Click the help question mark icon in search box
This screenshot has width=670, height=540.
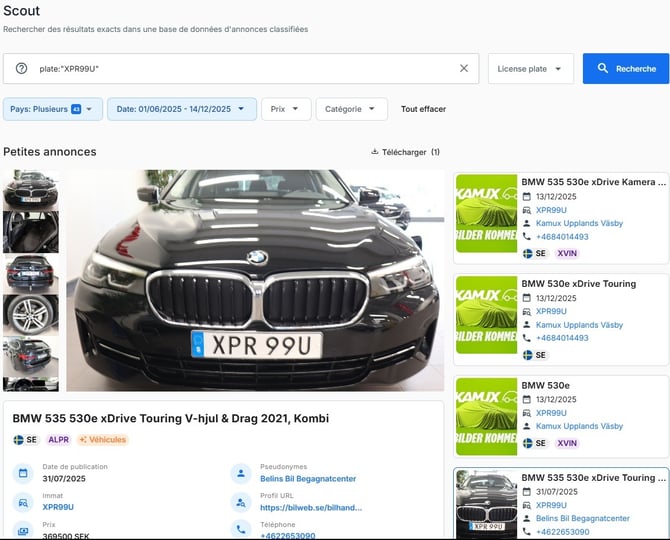click(x=21, y=68)
